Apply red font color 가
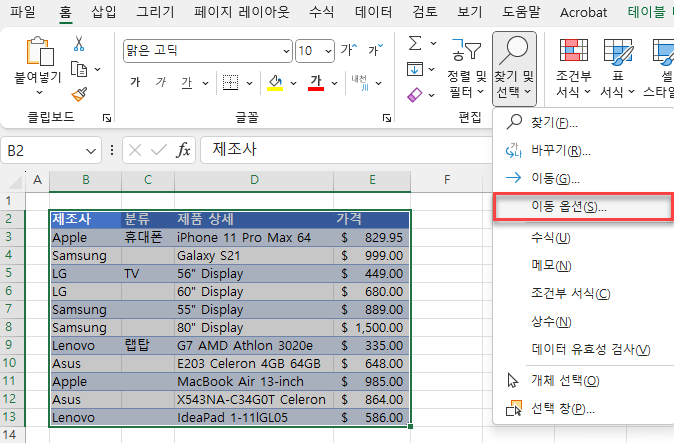This screenshot has height=443, width=674. pos(316,82)
